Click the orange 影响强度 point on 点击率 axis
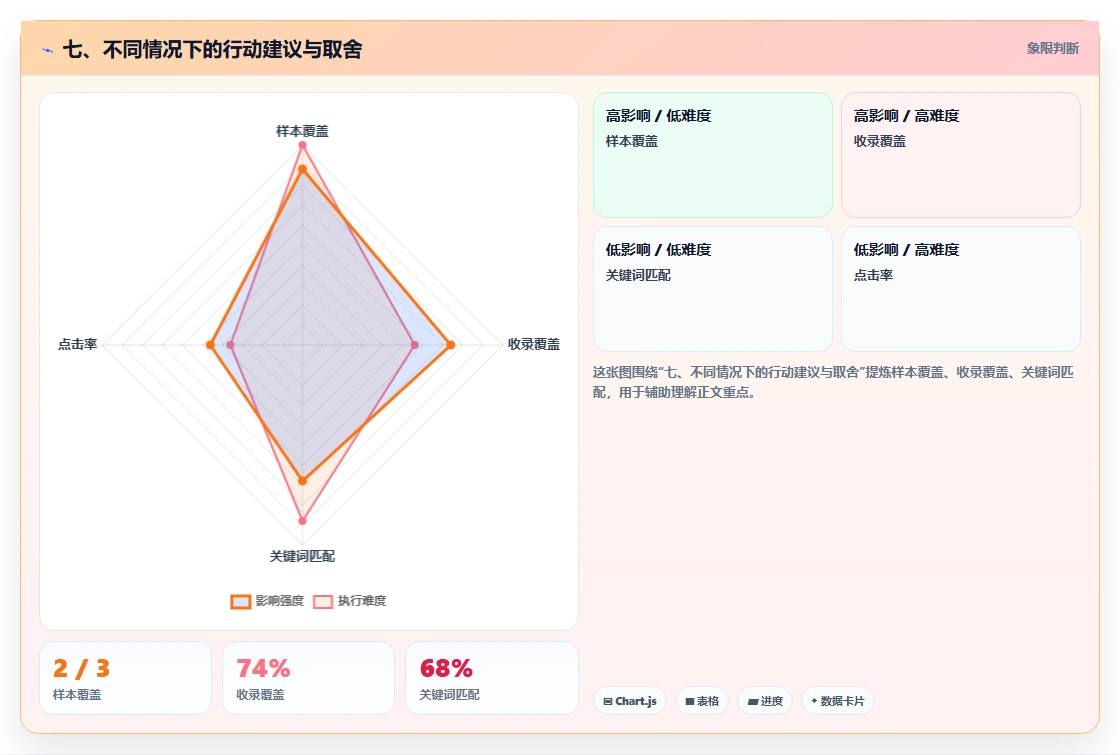1120x755 pixels. [x=210, y=345]
